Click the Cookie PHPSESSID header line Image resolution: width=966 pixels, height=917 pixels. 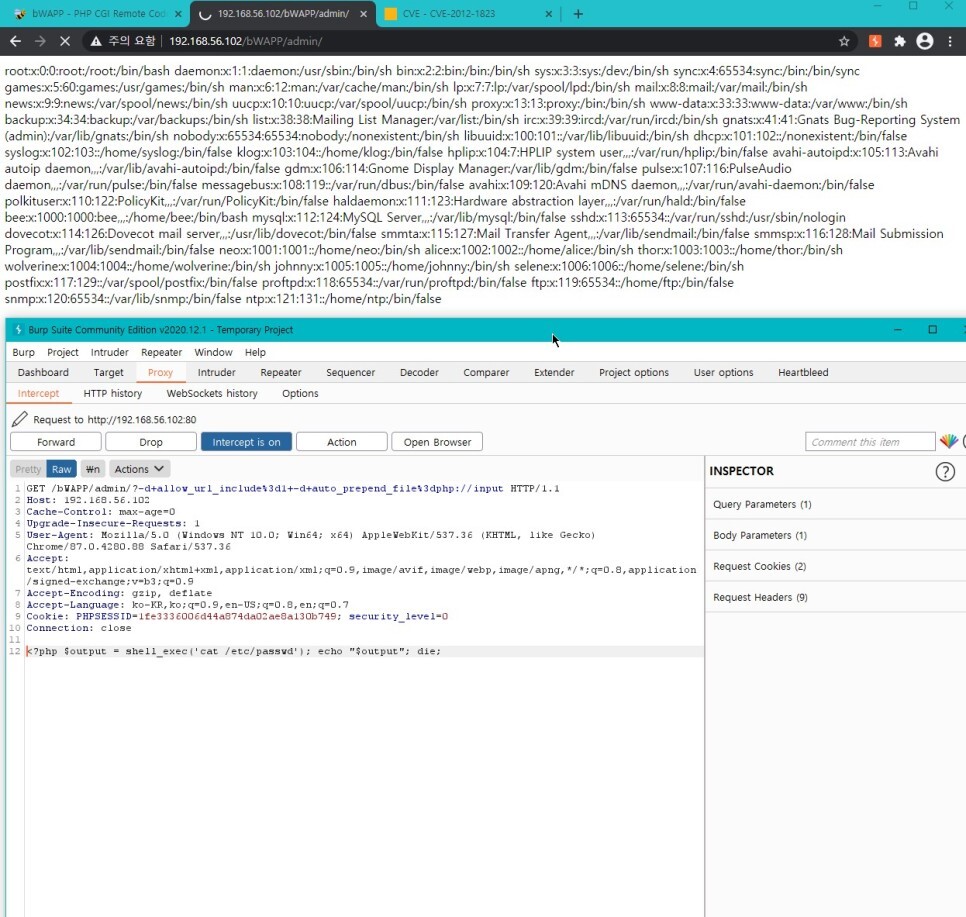pos(237,616)
